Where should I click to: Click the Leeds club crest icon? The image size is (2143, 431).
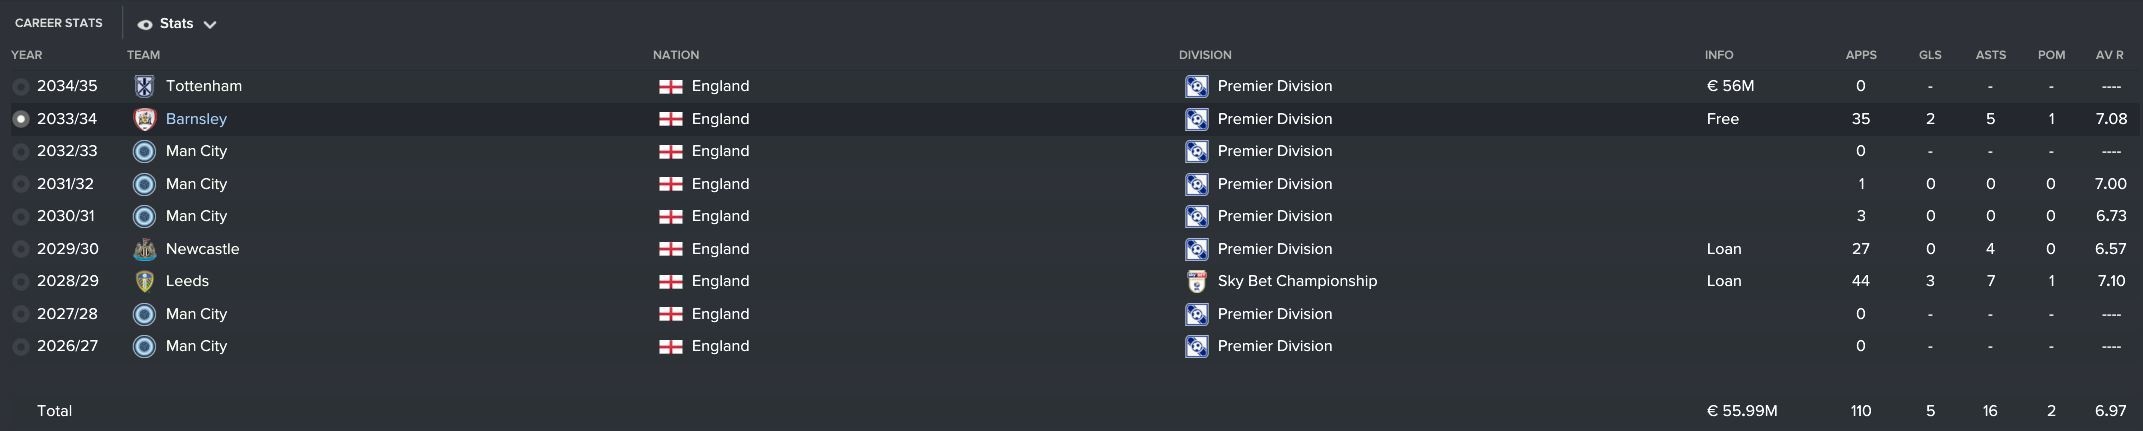pyautogui.click(x=144, y=281)
